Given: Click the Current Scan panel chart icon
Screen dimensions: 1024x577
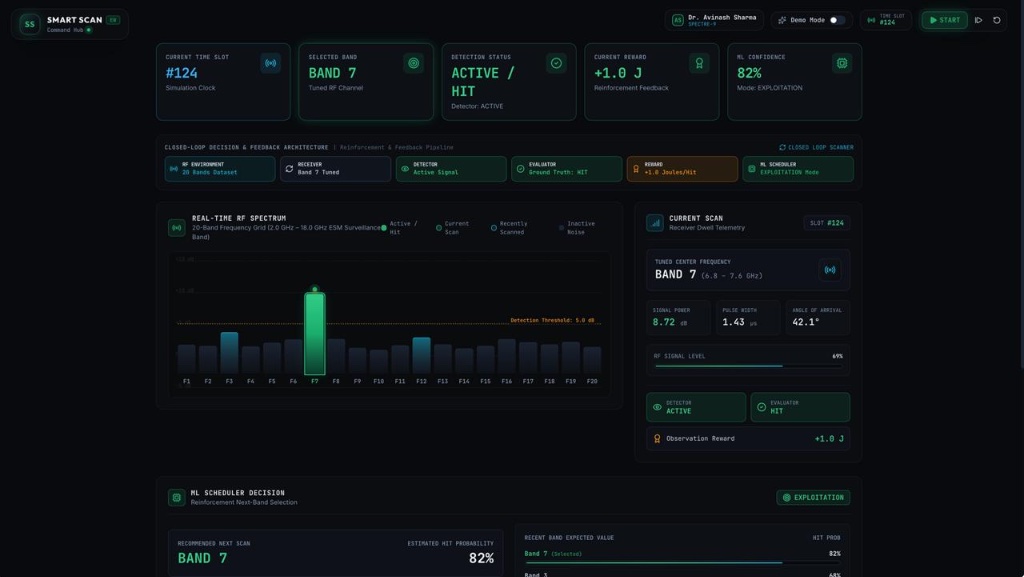Looking at the screenshot, I should [x=655, y=223].
